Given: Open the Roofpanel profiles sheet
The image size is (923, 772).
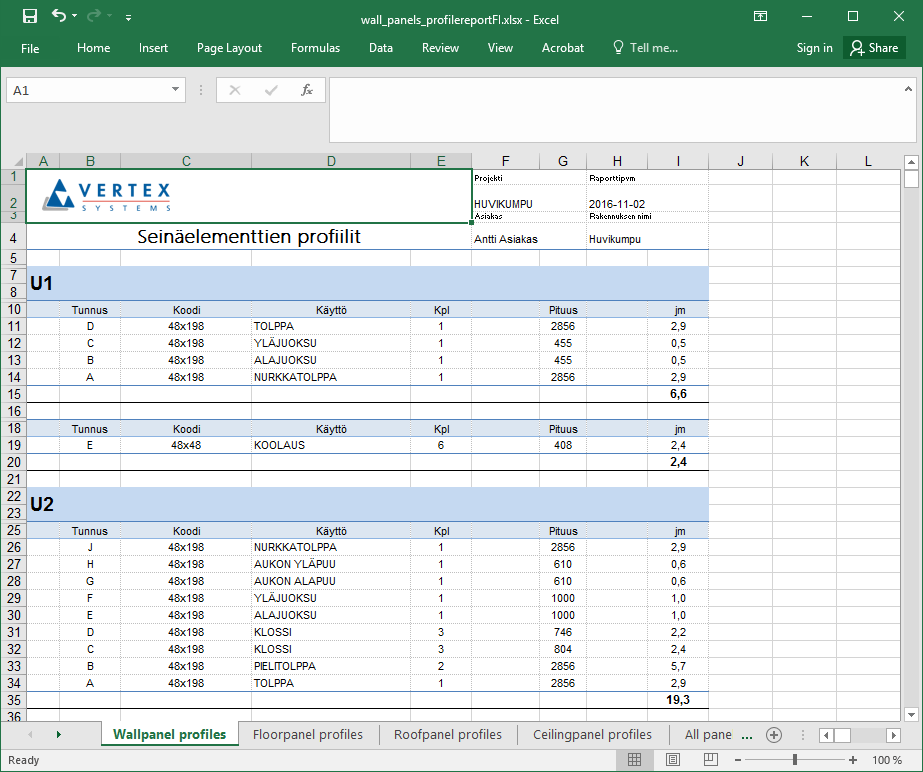Looking at the screenshot, I should [448, 735].
